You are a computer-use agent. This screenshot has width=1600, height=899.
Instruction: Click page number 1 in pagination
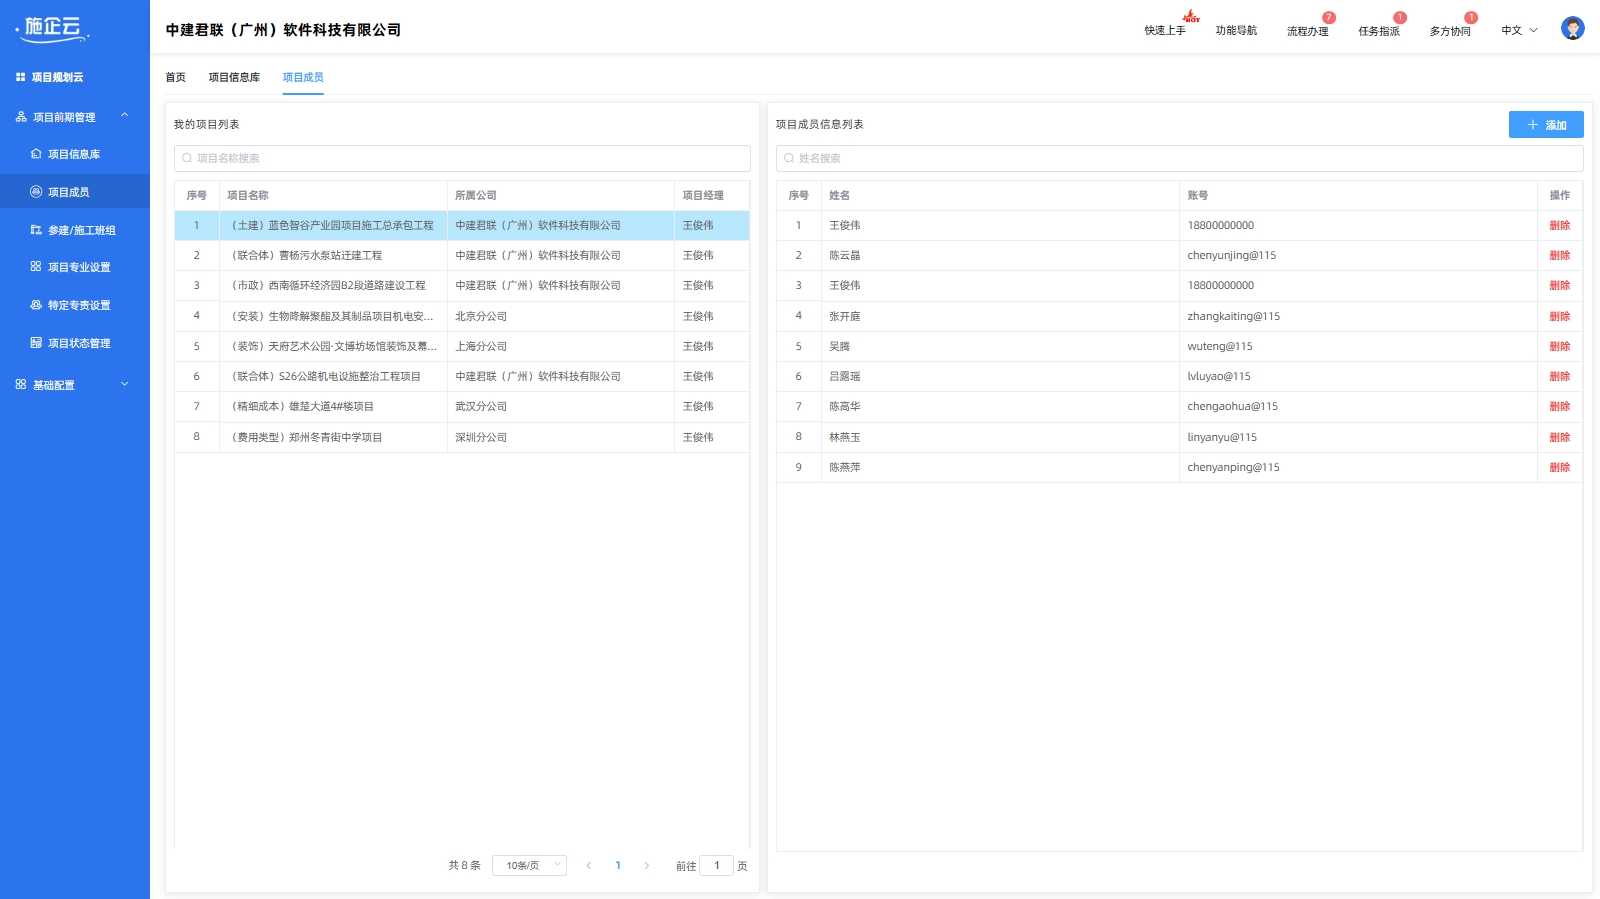(618, 866)
